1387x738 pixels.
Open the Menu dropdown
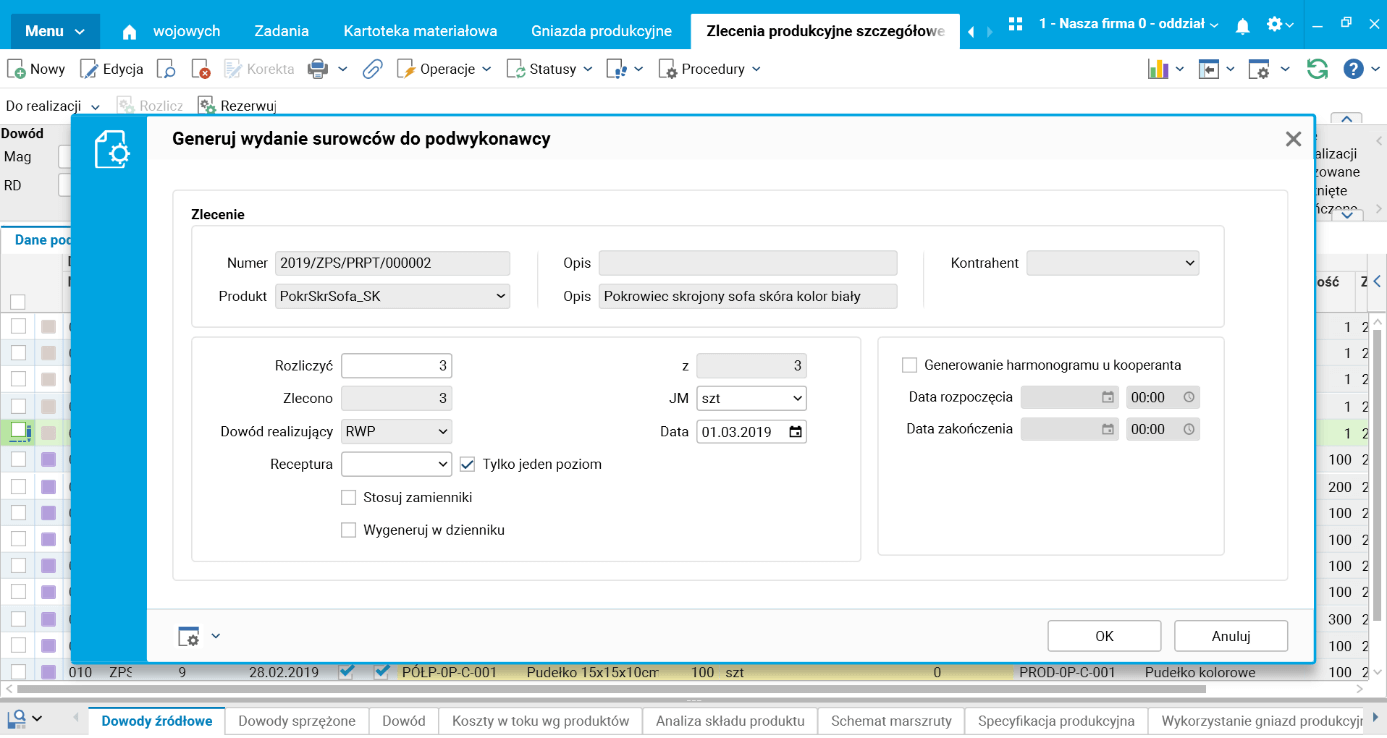click(55, 31)
